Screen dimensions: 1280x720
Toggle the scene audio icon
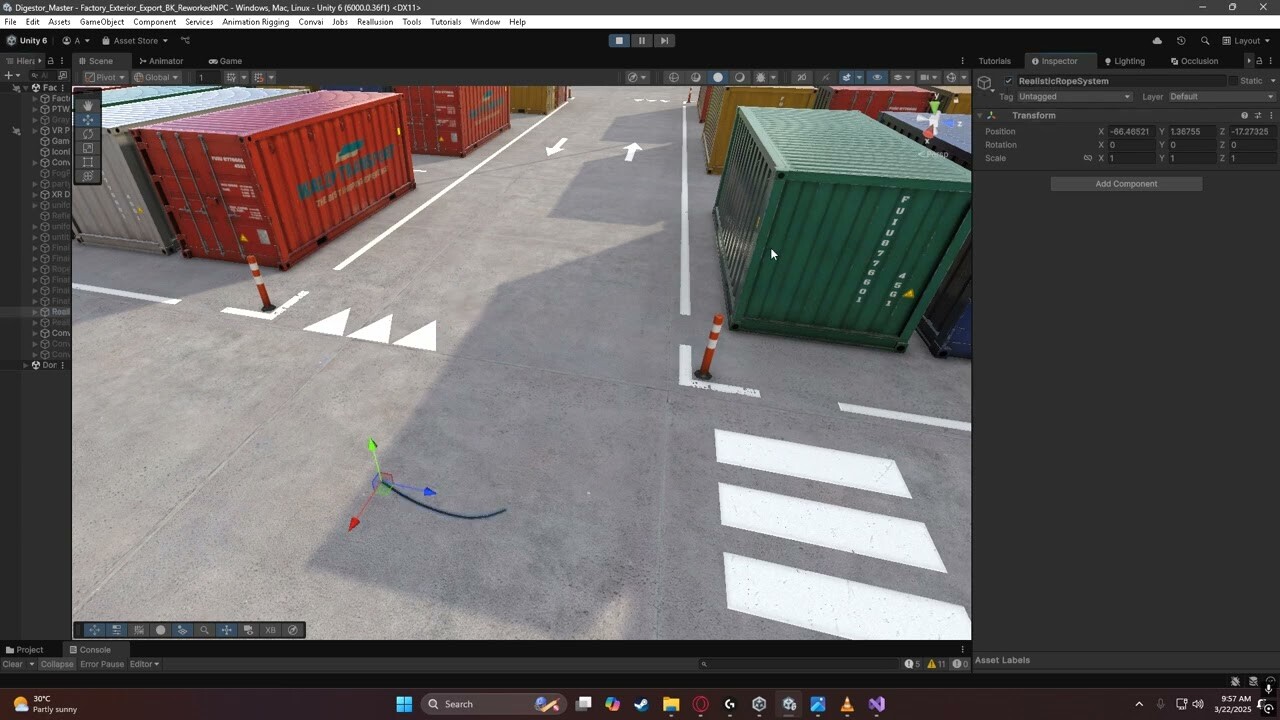[x=718, y=77]
